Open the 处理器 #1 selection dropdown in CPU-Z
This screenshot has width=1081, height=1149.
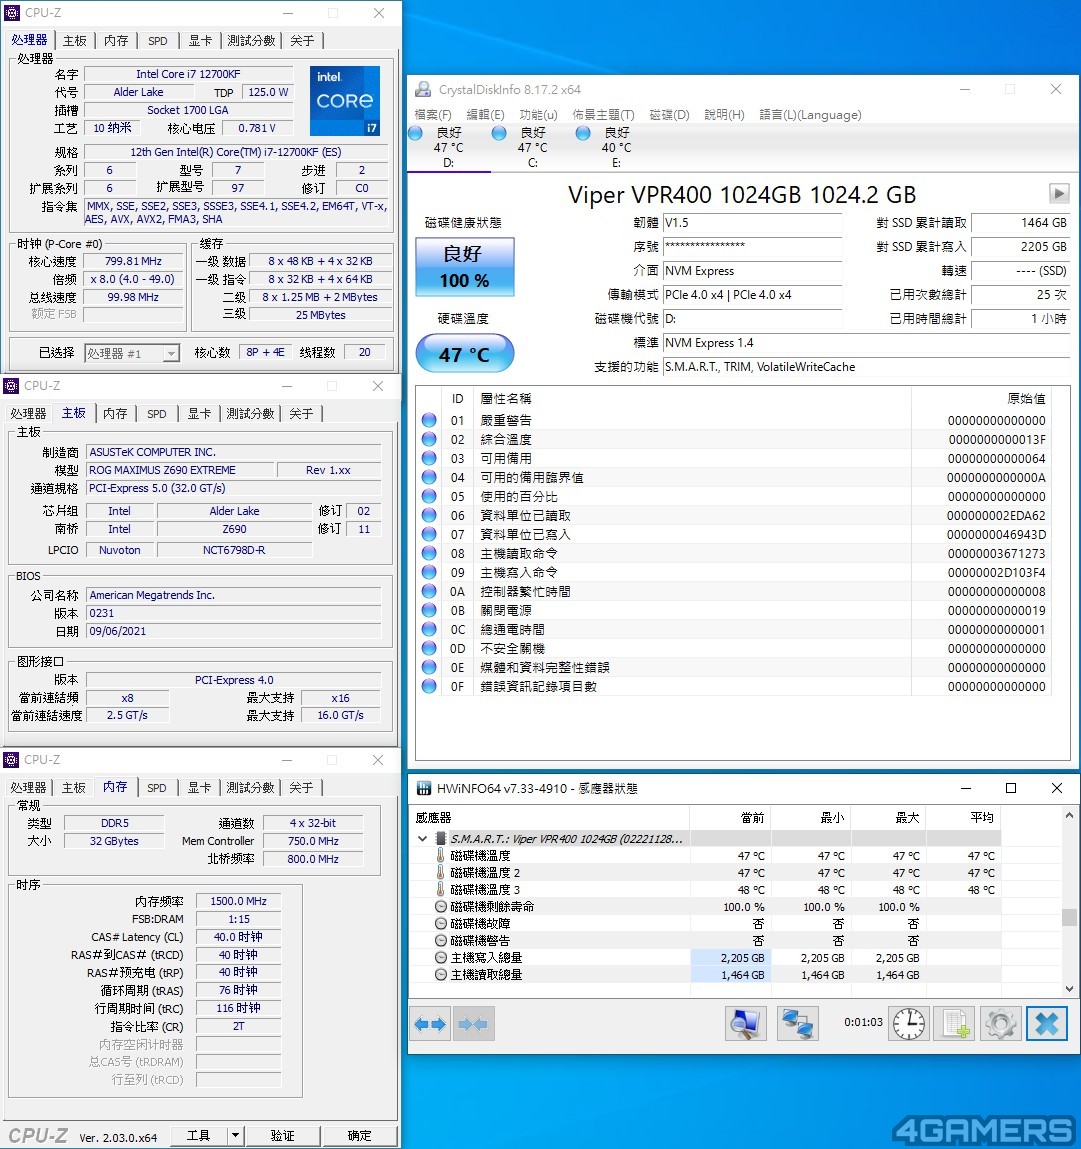pyautogui.click(x=171, y=353)
